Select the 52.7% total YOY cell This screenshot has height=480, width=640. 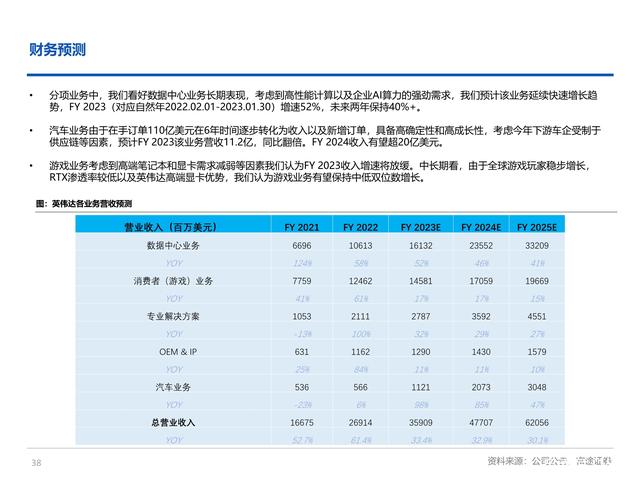pyautogui.click(x=302, y=440)
